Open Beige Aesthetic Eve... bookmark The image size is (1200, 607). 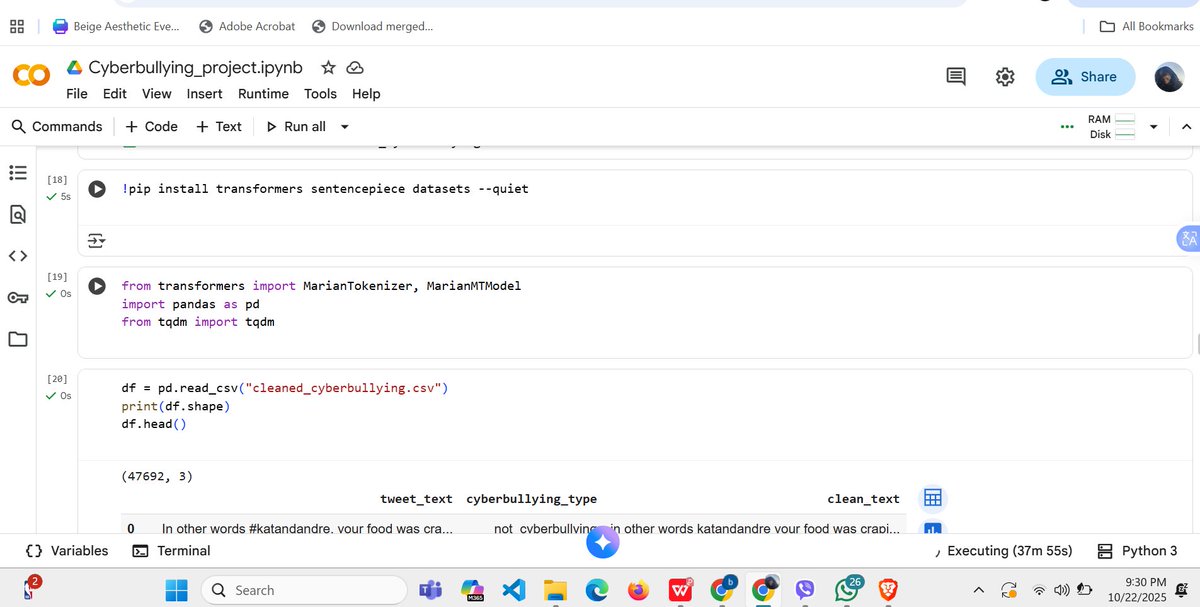pyautogui.click(x=115, y=26)
